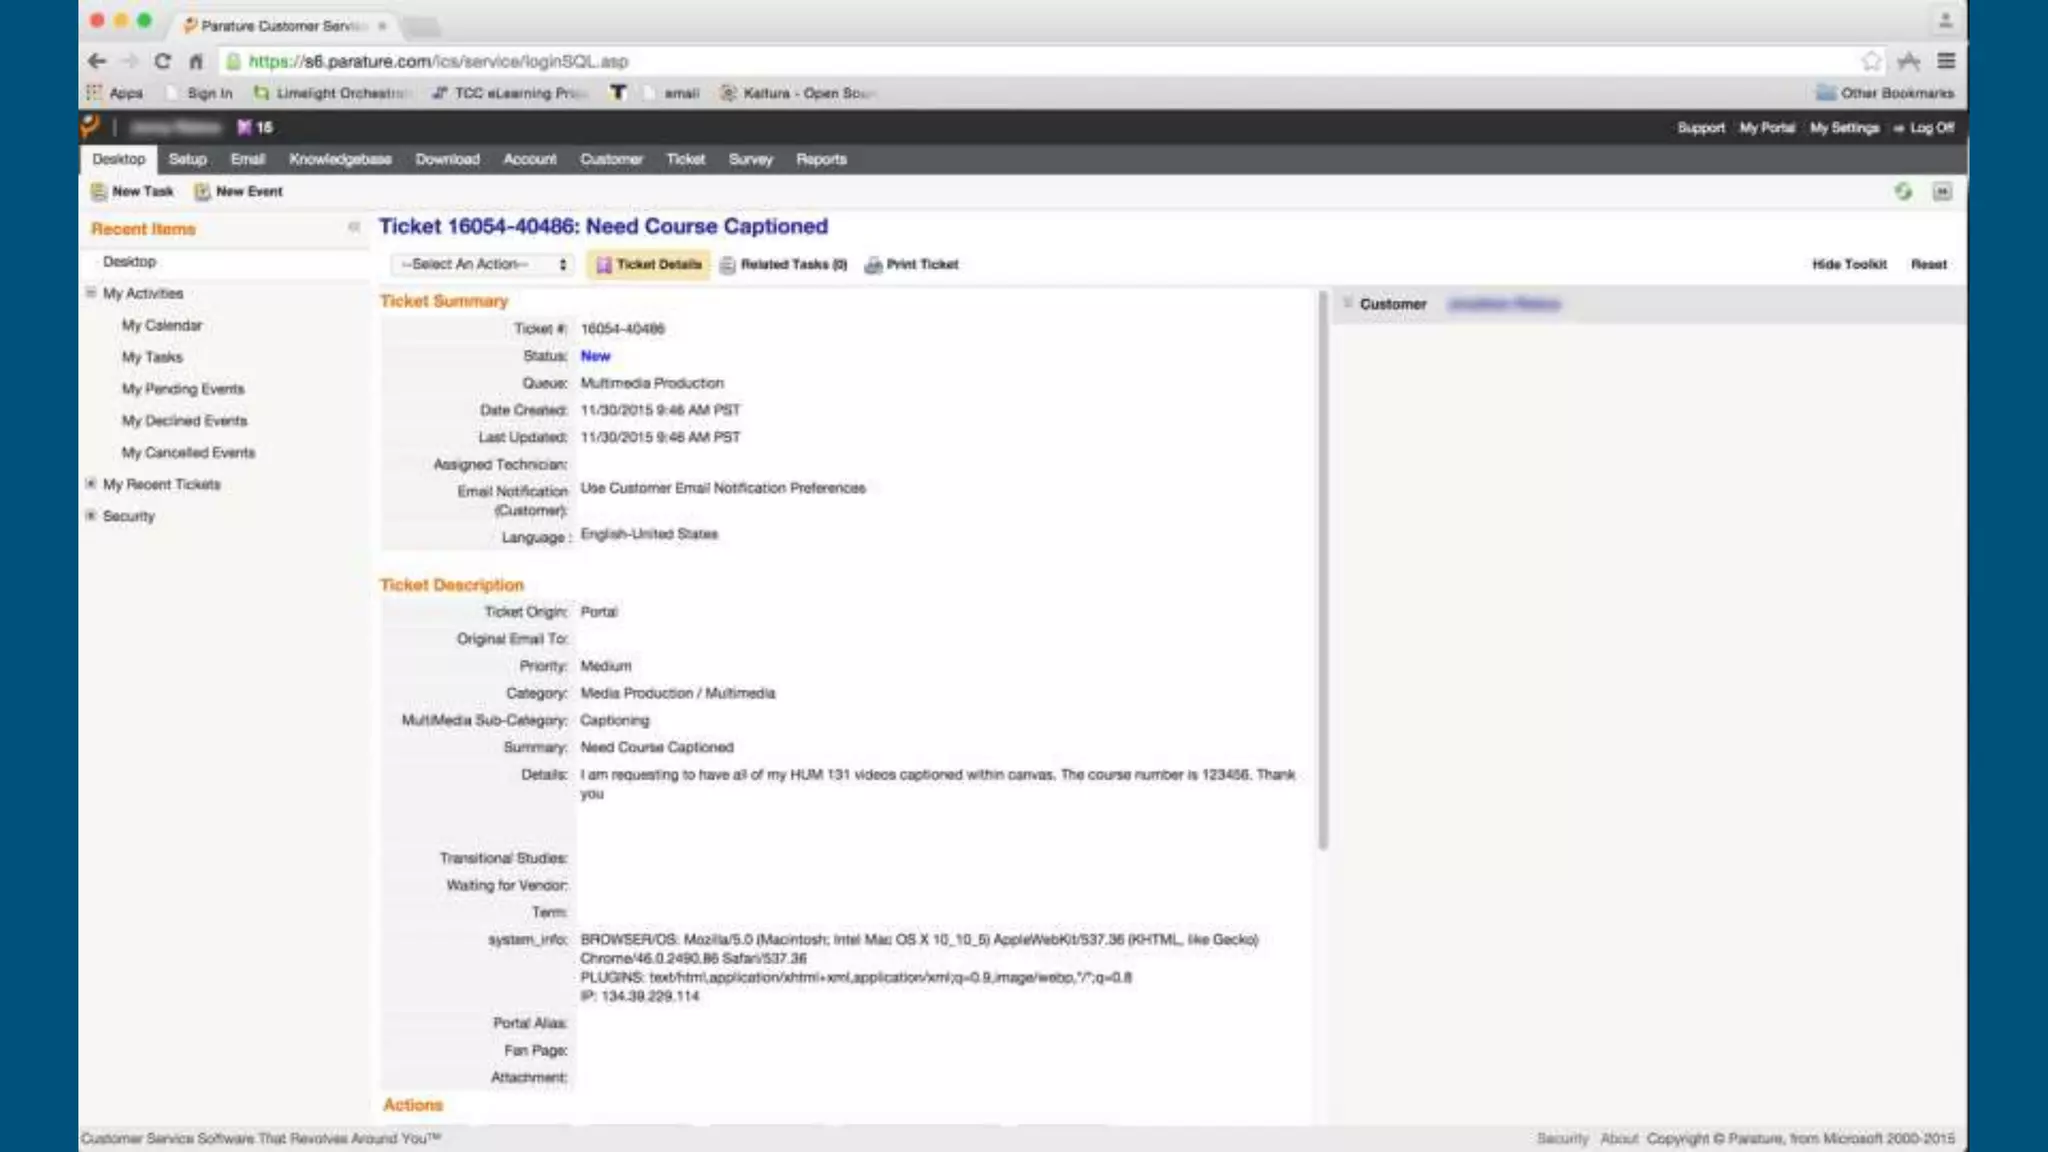Image resolution: width=2048 pixels, height=1152 pixels.
Task: Expand the Security tree node
Action: tap(91, 516)
